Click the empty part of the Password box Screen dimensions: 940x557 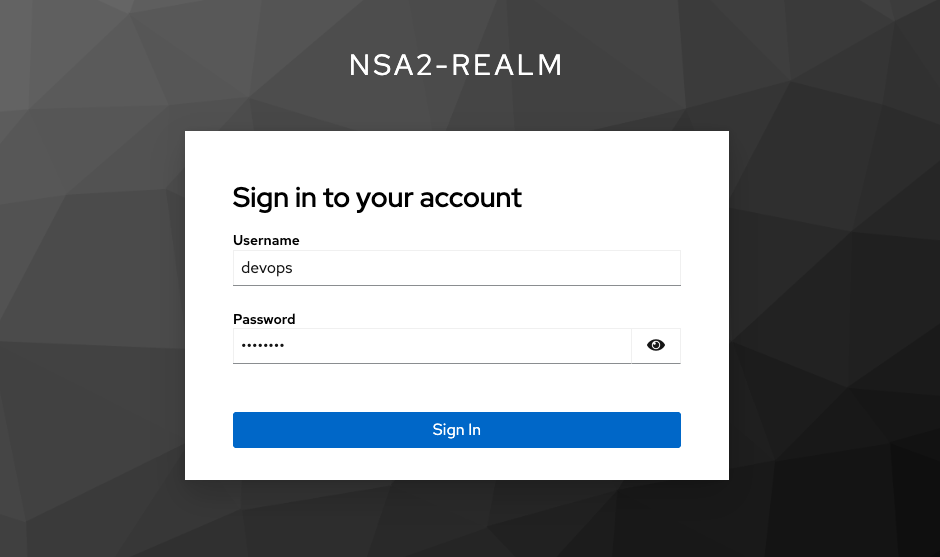coord(456,346)
